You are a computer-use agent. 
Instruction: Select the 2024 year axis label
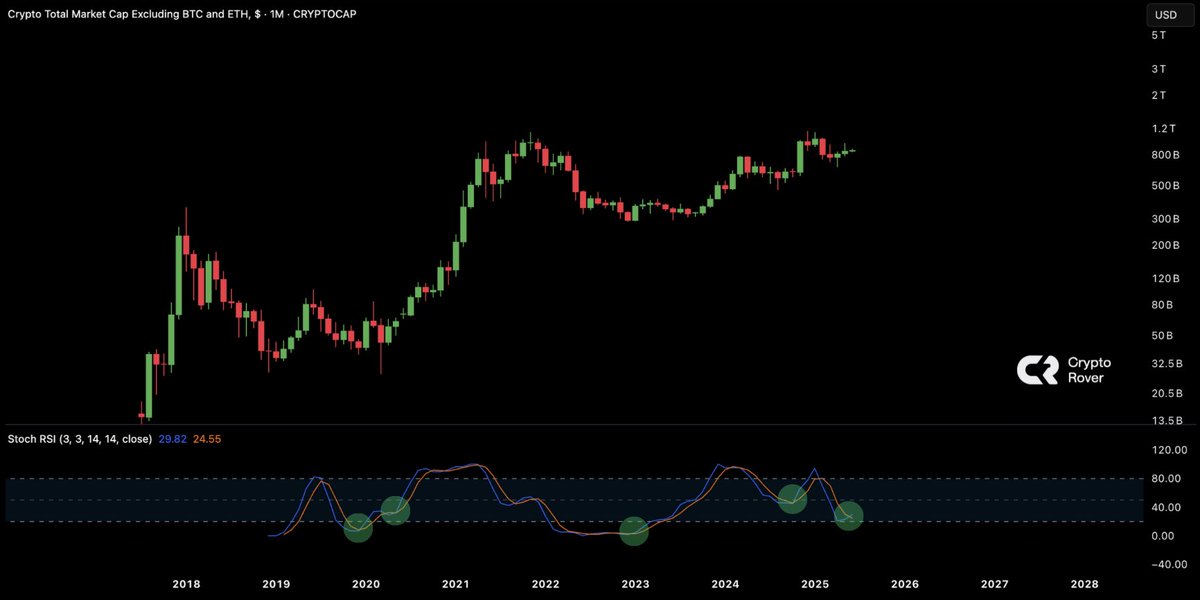pos(725,584)
